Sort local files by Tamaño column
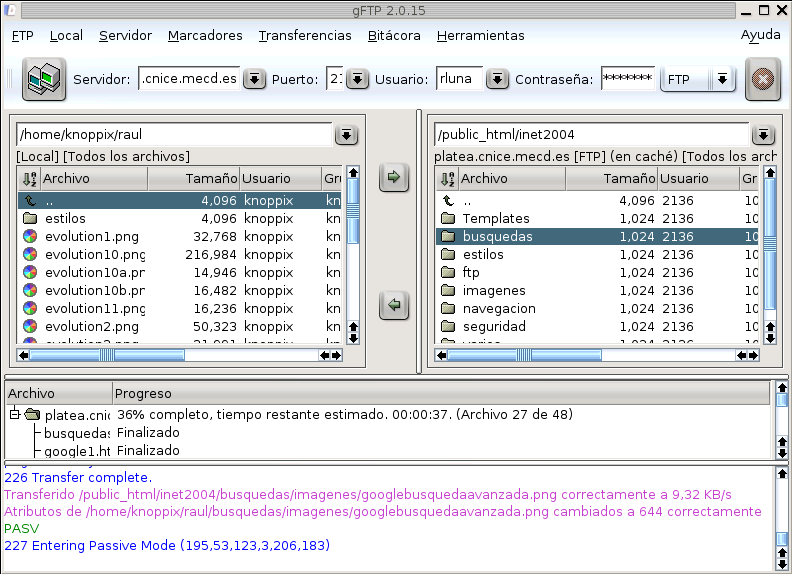 pyautogui.click(x=193, y=179)
